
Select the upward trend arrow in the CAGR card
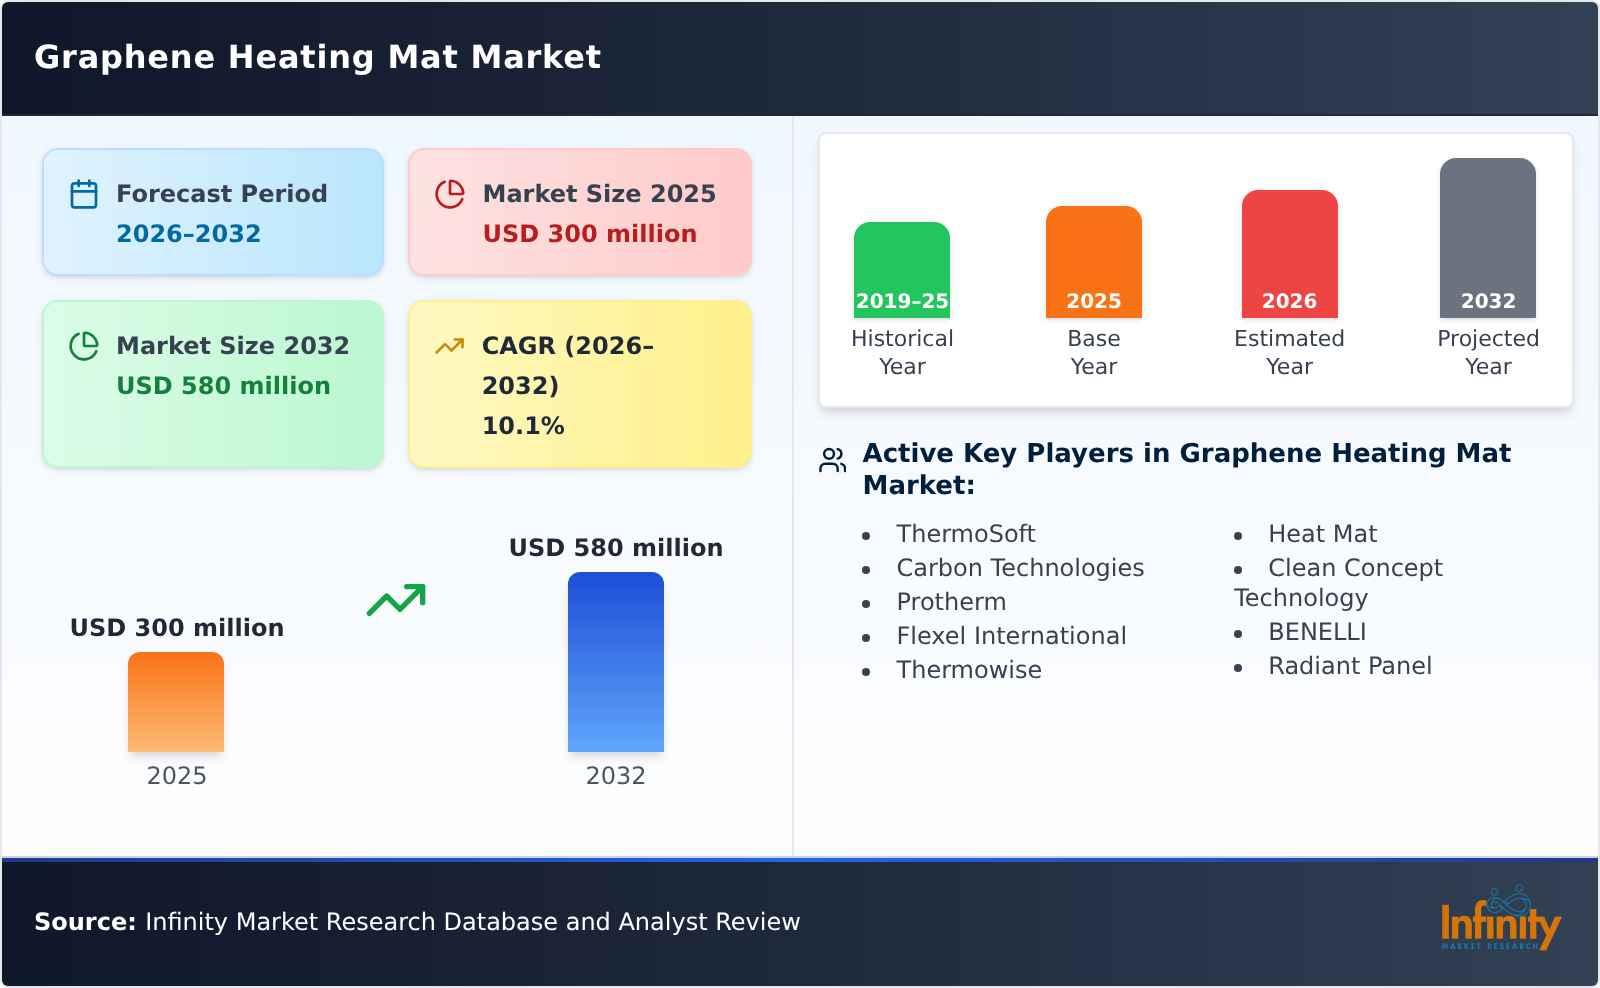pyautogui.click(x=451, y=345)
